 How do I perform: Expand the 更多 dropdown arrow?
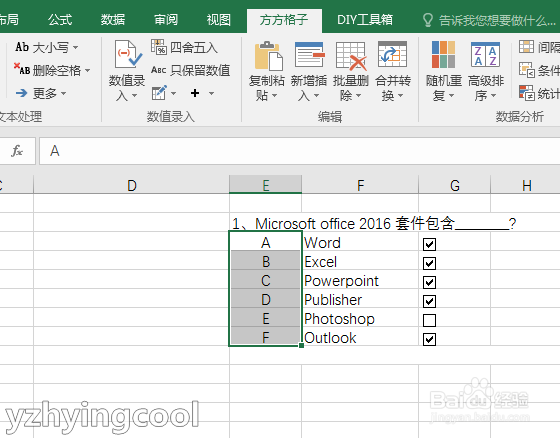coord(63,94)
